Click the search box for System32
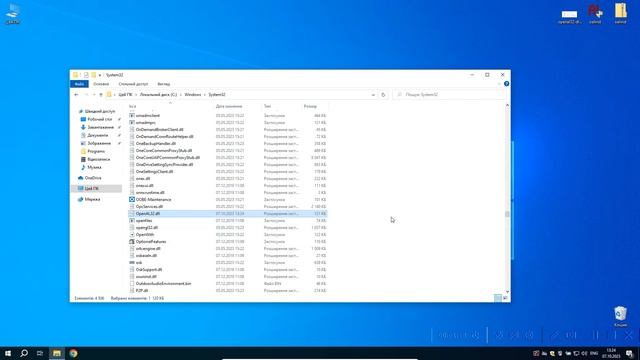Screen dimensions: 640x360 pos(449,95)
